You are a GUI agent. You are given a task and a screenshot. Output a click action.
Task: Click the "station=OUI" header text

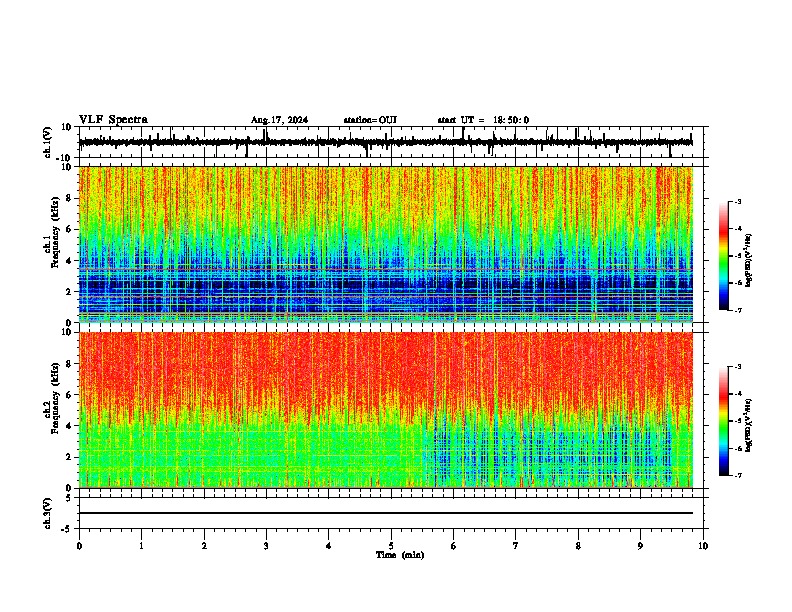coord(370,120)
